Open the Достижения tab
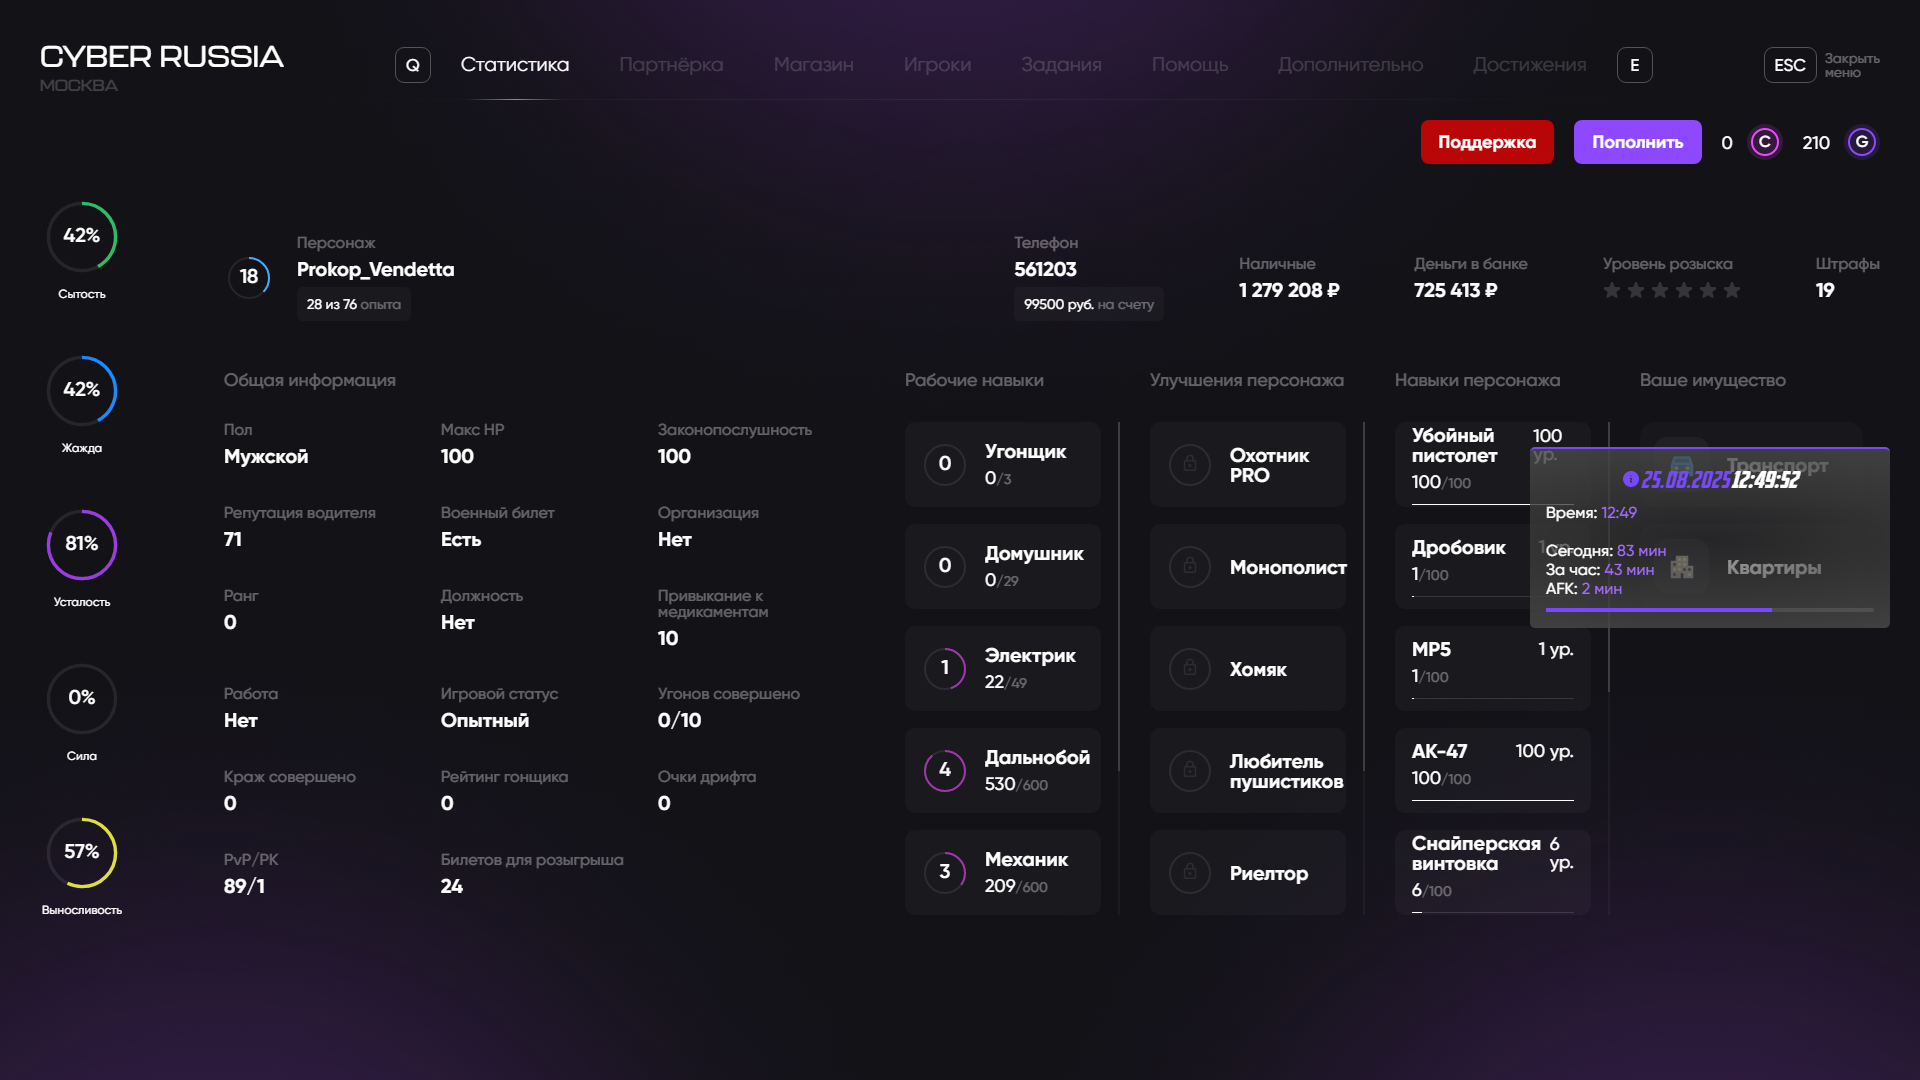The width and height of the screenshot is (1920, 1080). (1530, 65)
